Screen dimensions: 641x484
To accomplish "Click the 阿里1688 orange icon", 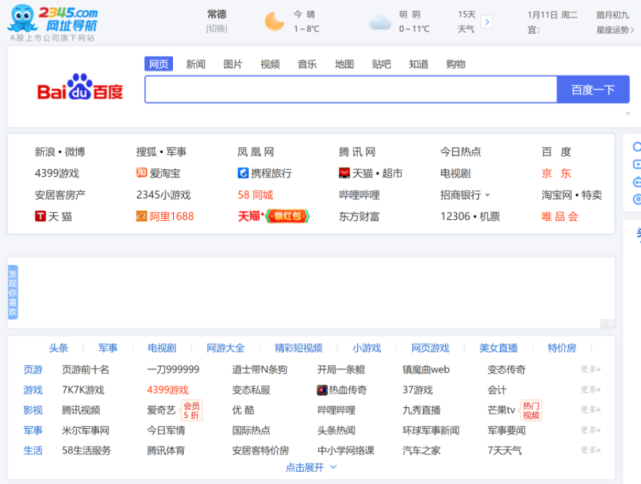I will tap(141, 216).
